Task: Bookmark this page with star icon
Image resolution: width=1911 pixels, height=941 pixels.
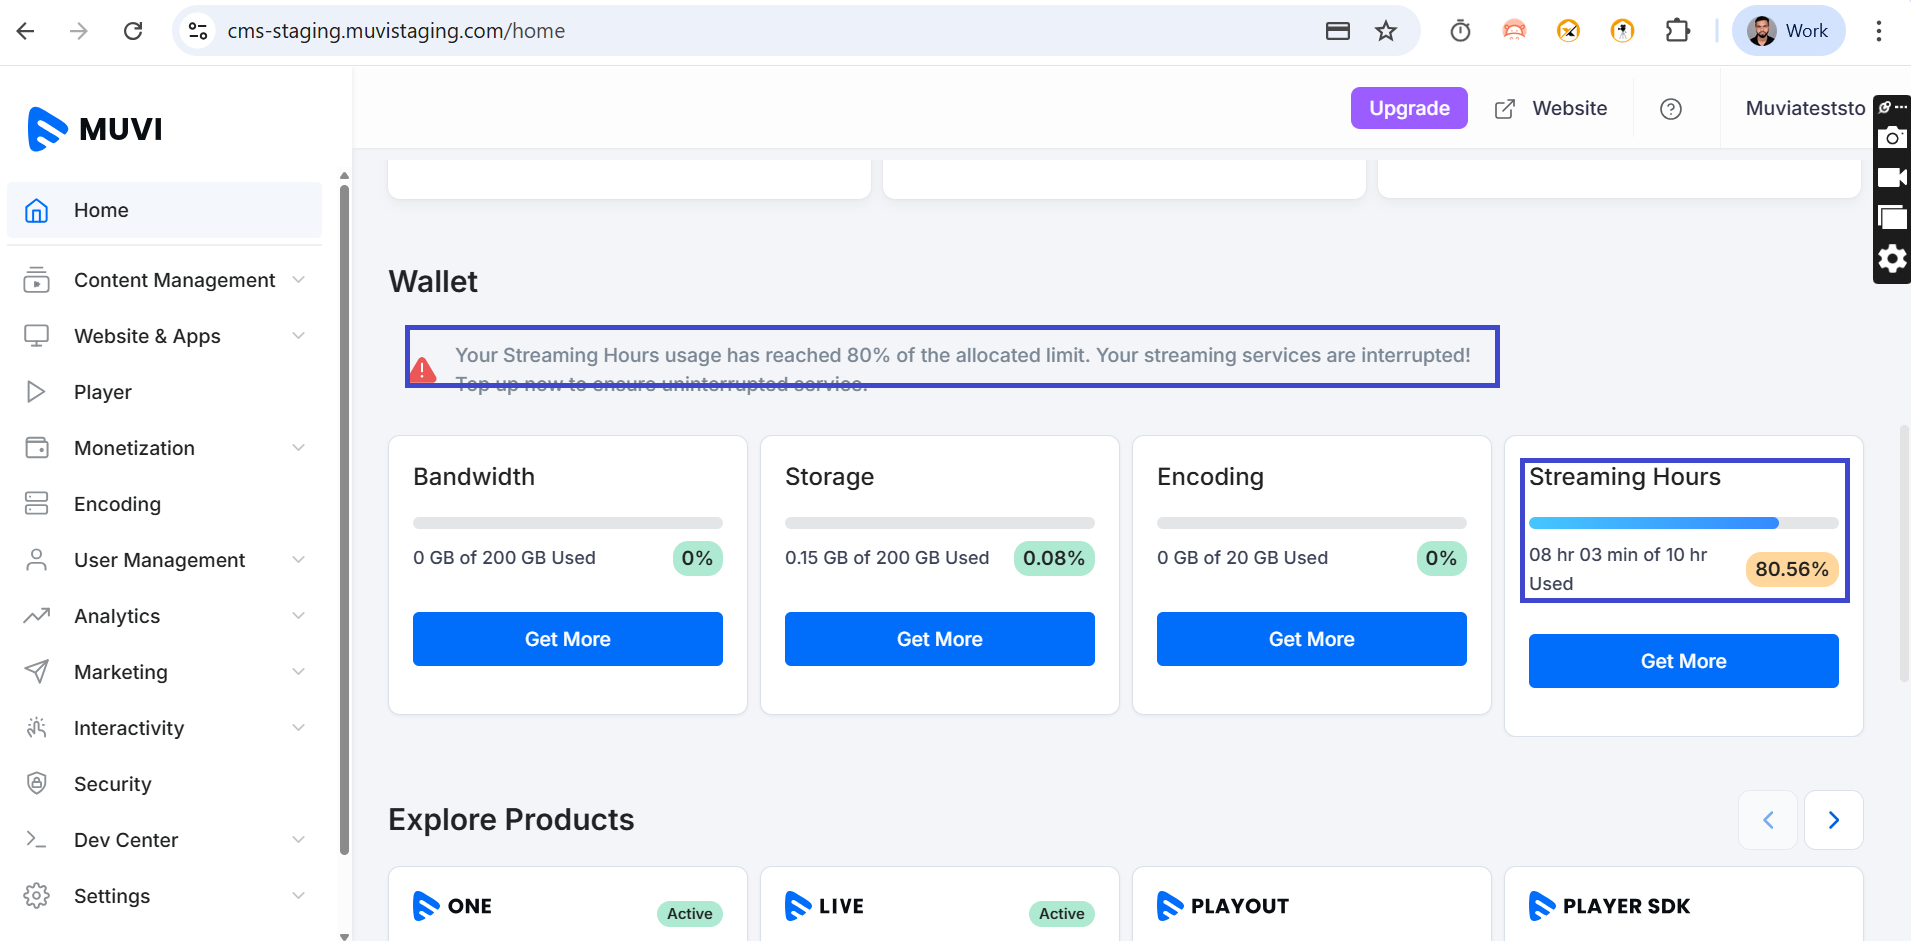Action: (1385, 31)
